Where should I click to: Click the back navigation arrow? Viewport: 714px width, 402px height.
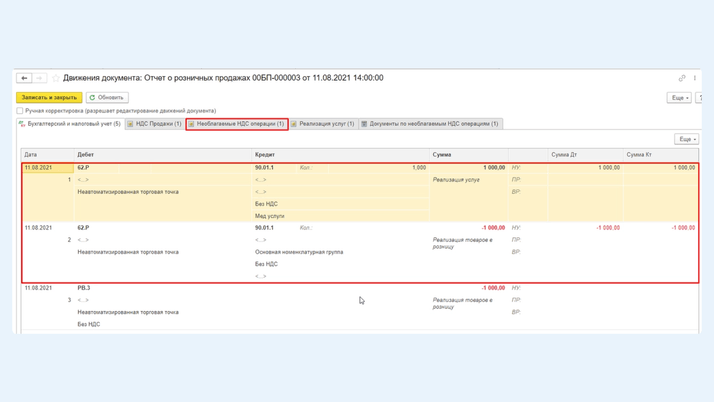click(x=24, y=78)
